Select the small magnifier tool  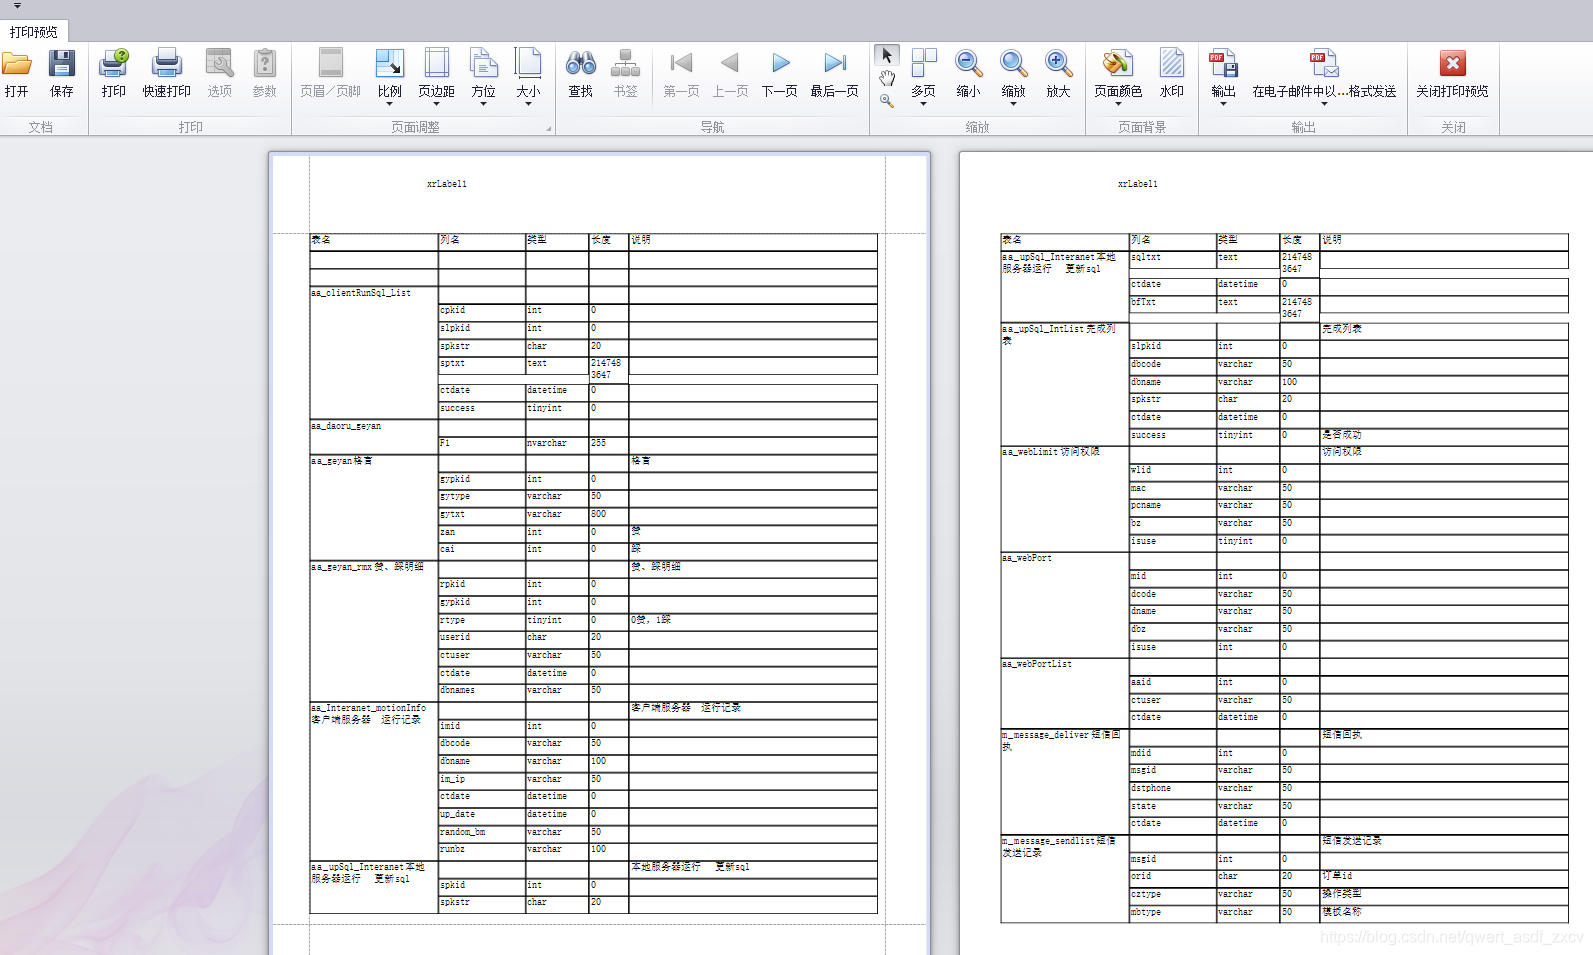tap(887, 101)
